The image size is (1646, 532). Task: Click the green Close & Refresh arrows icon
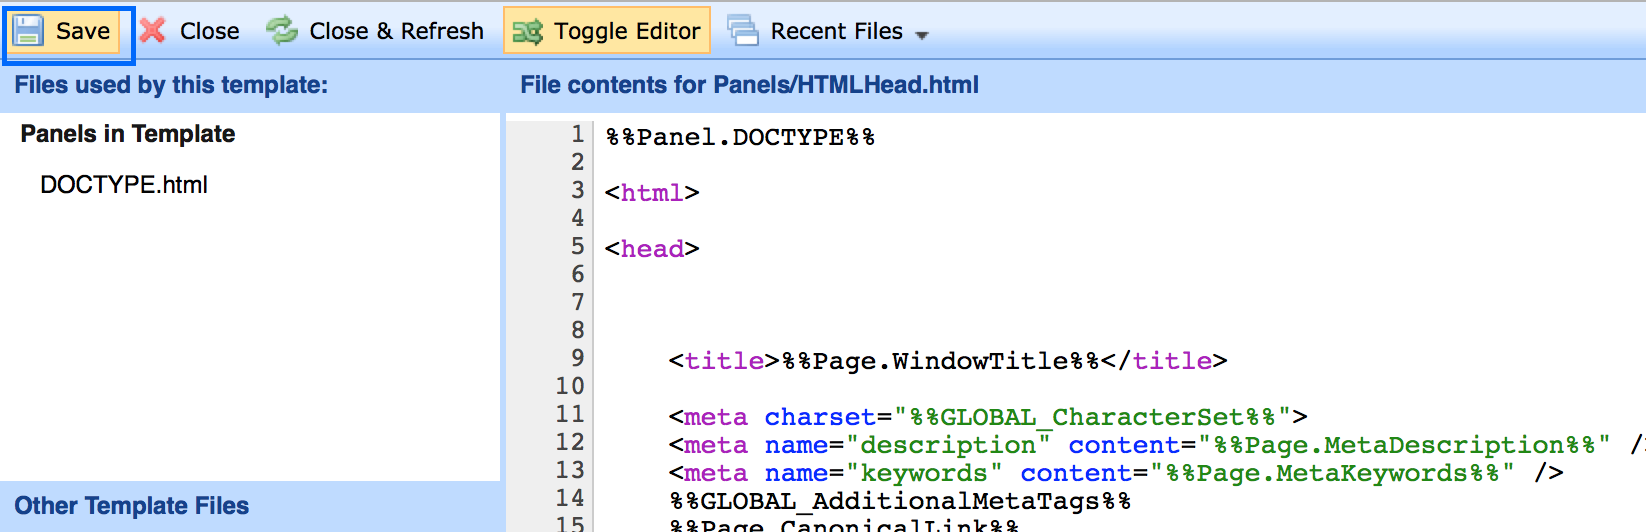[282, 31]
